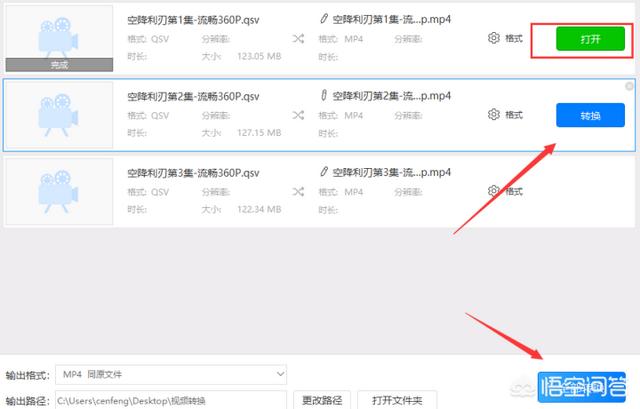
Task: Remove the 第2集 item with its close icon
Action: click(x=629, y=86)
